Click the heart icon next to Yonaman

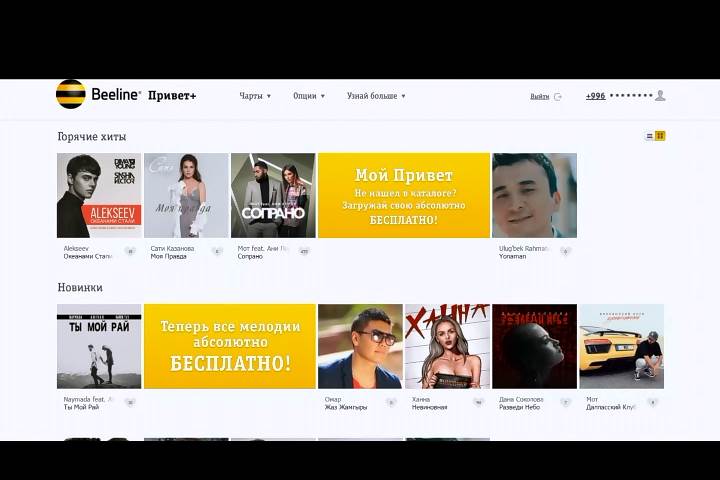click(x=566, y=251)
